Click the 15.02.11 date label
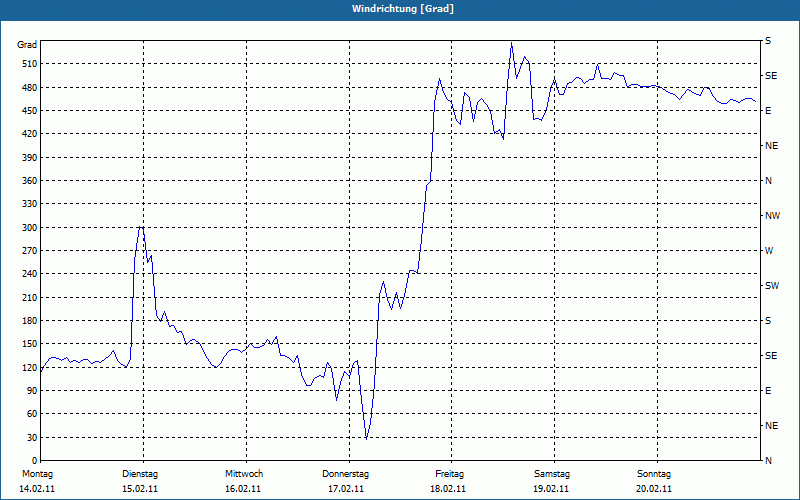Viewport: 800px width, 500px height. pyautogui.click(x=139, y=489)
